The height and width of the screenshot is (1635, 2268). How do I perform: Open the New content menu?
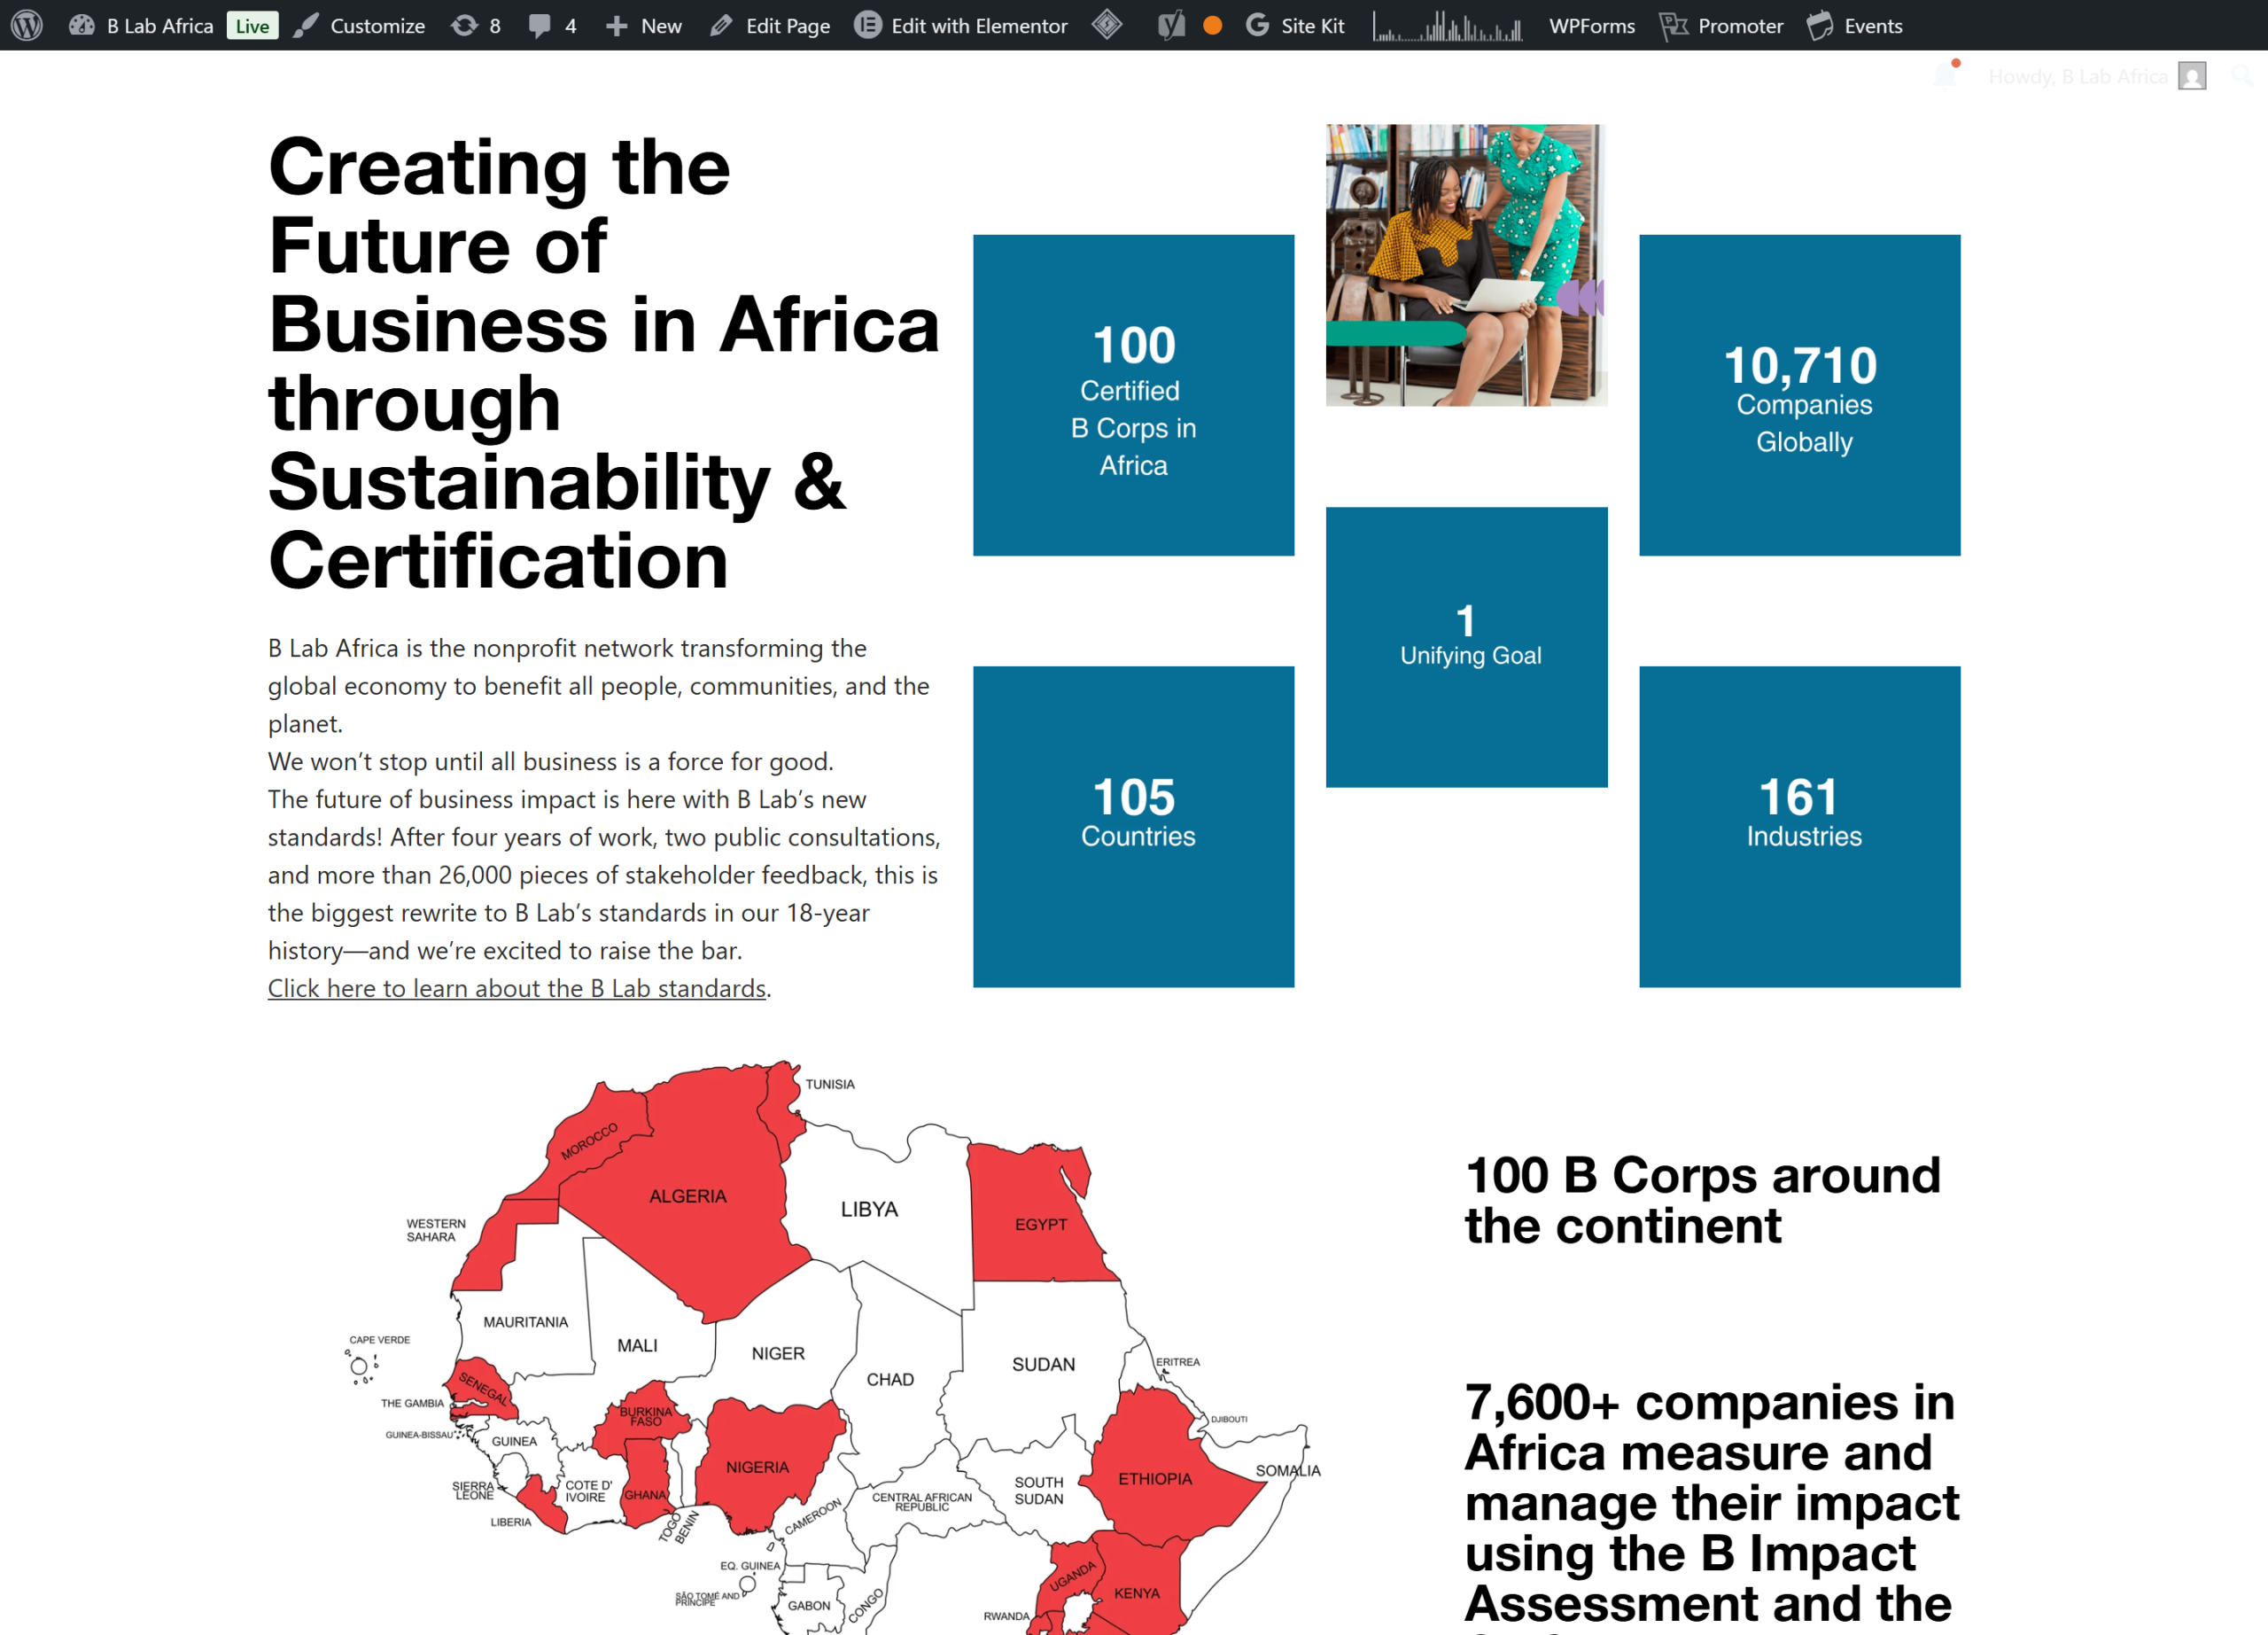[x=644, y=25]
